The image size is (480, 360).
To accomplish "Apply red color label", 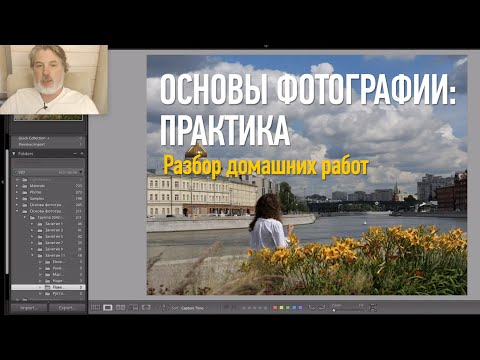I will point(275,308).
